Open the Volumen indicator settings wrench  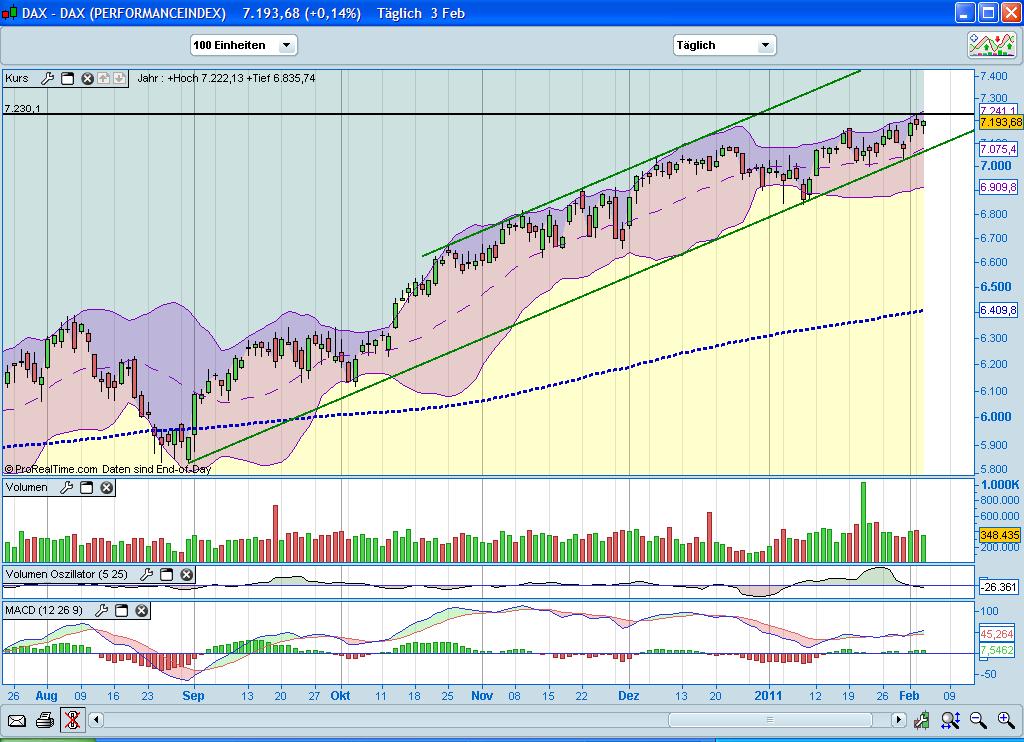pos(67,487)
